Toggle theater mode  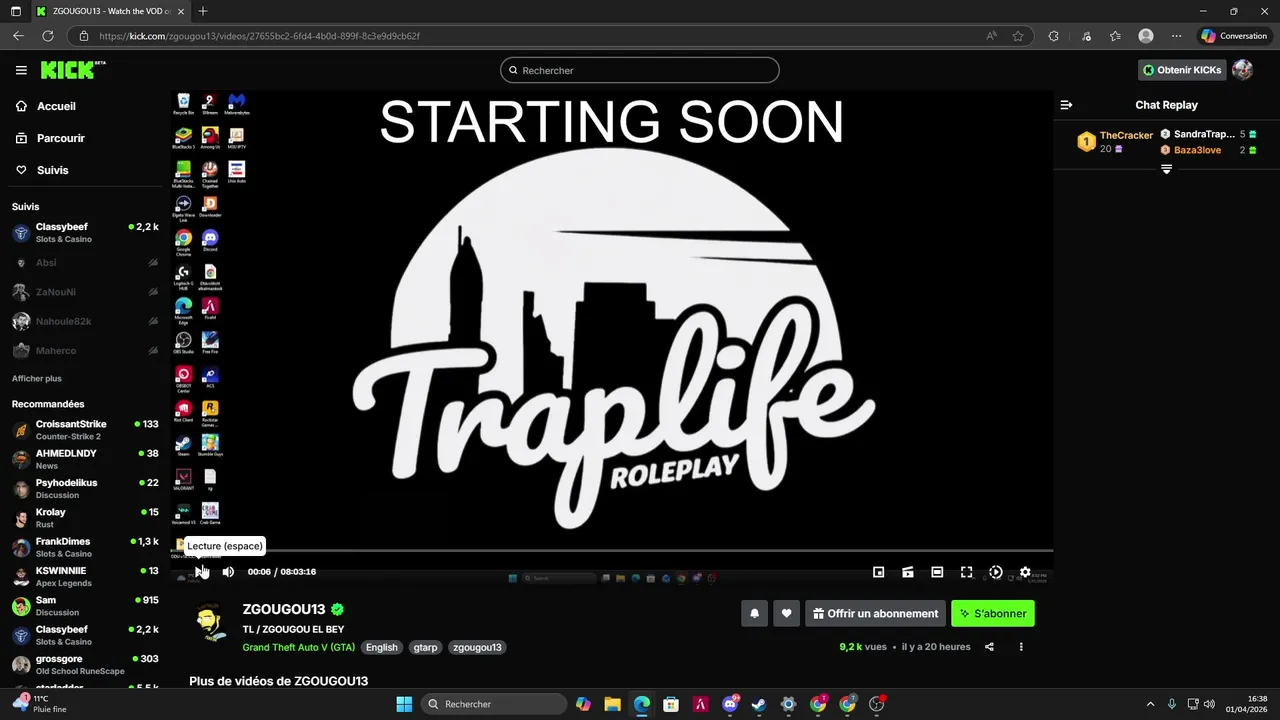click(937, 572)
